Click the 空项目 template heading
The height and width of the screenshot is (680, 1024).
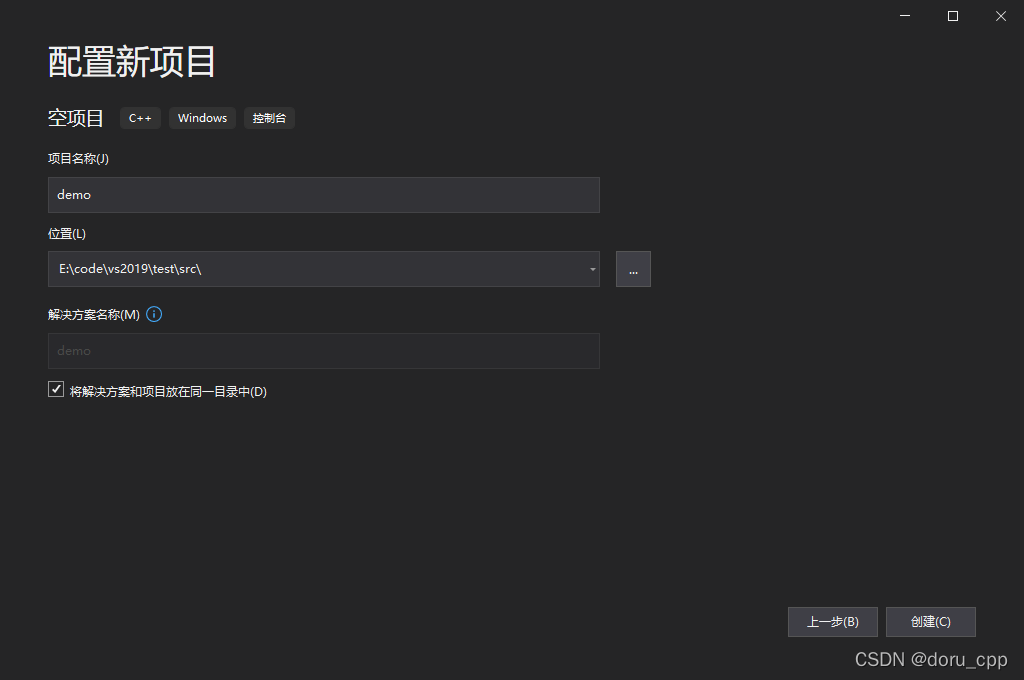pyautogui.click(x=76, y=118)
